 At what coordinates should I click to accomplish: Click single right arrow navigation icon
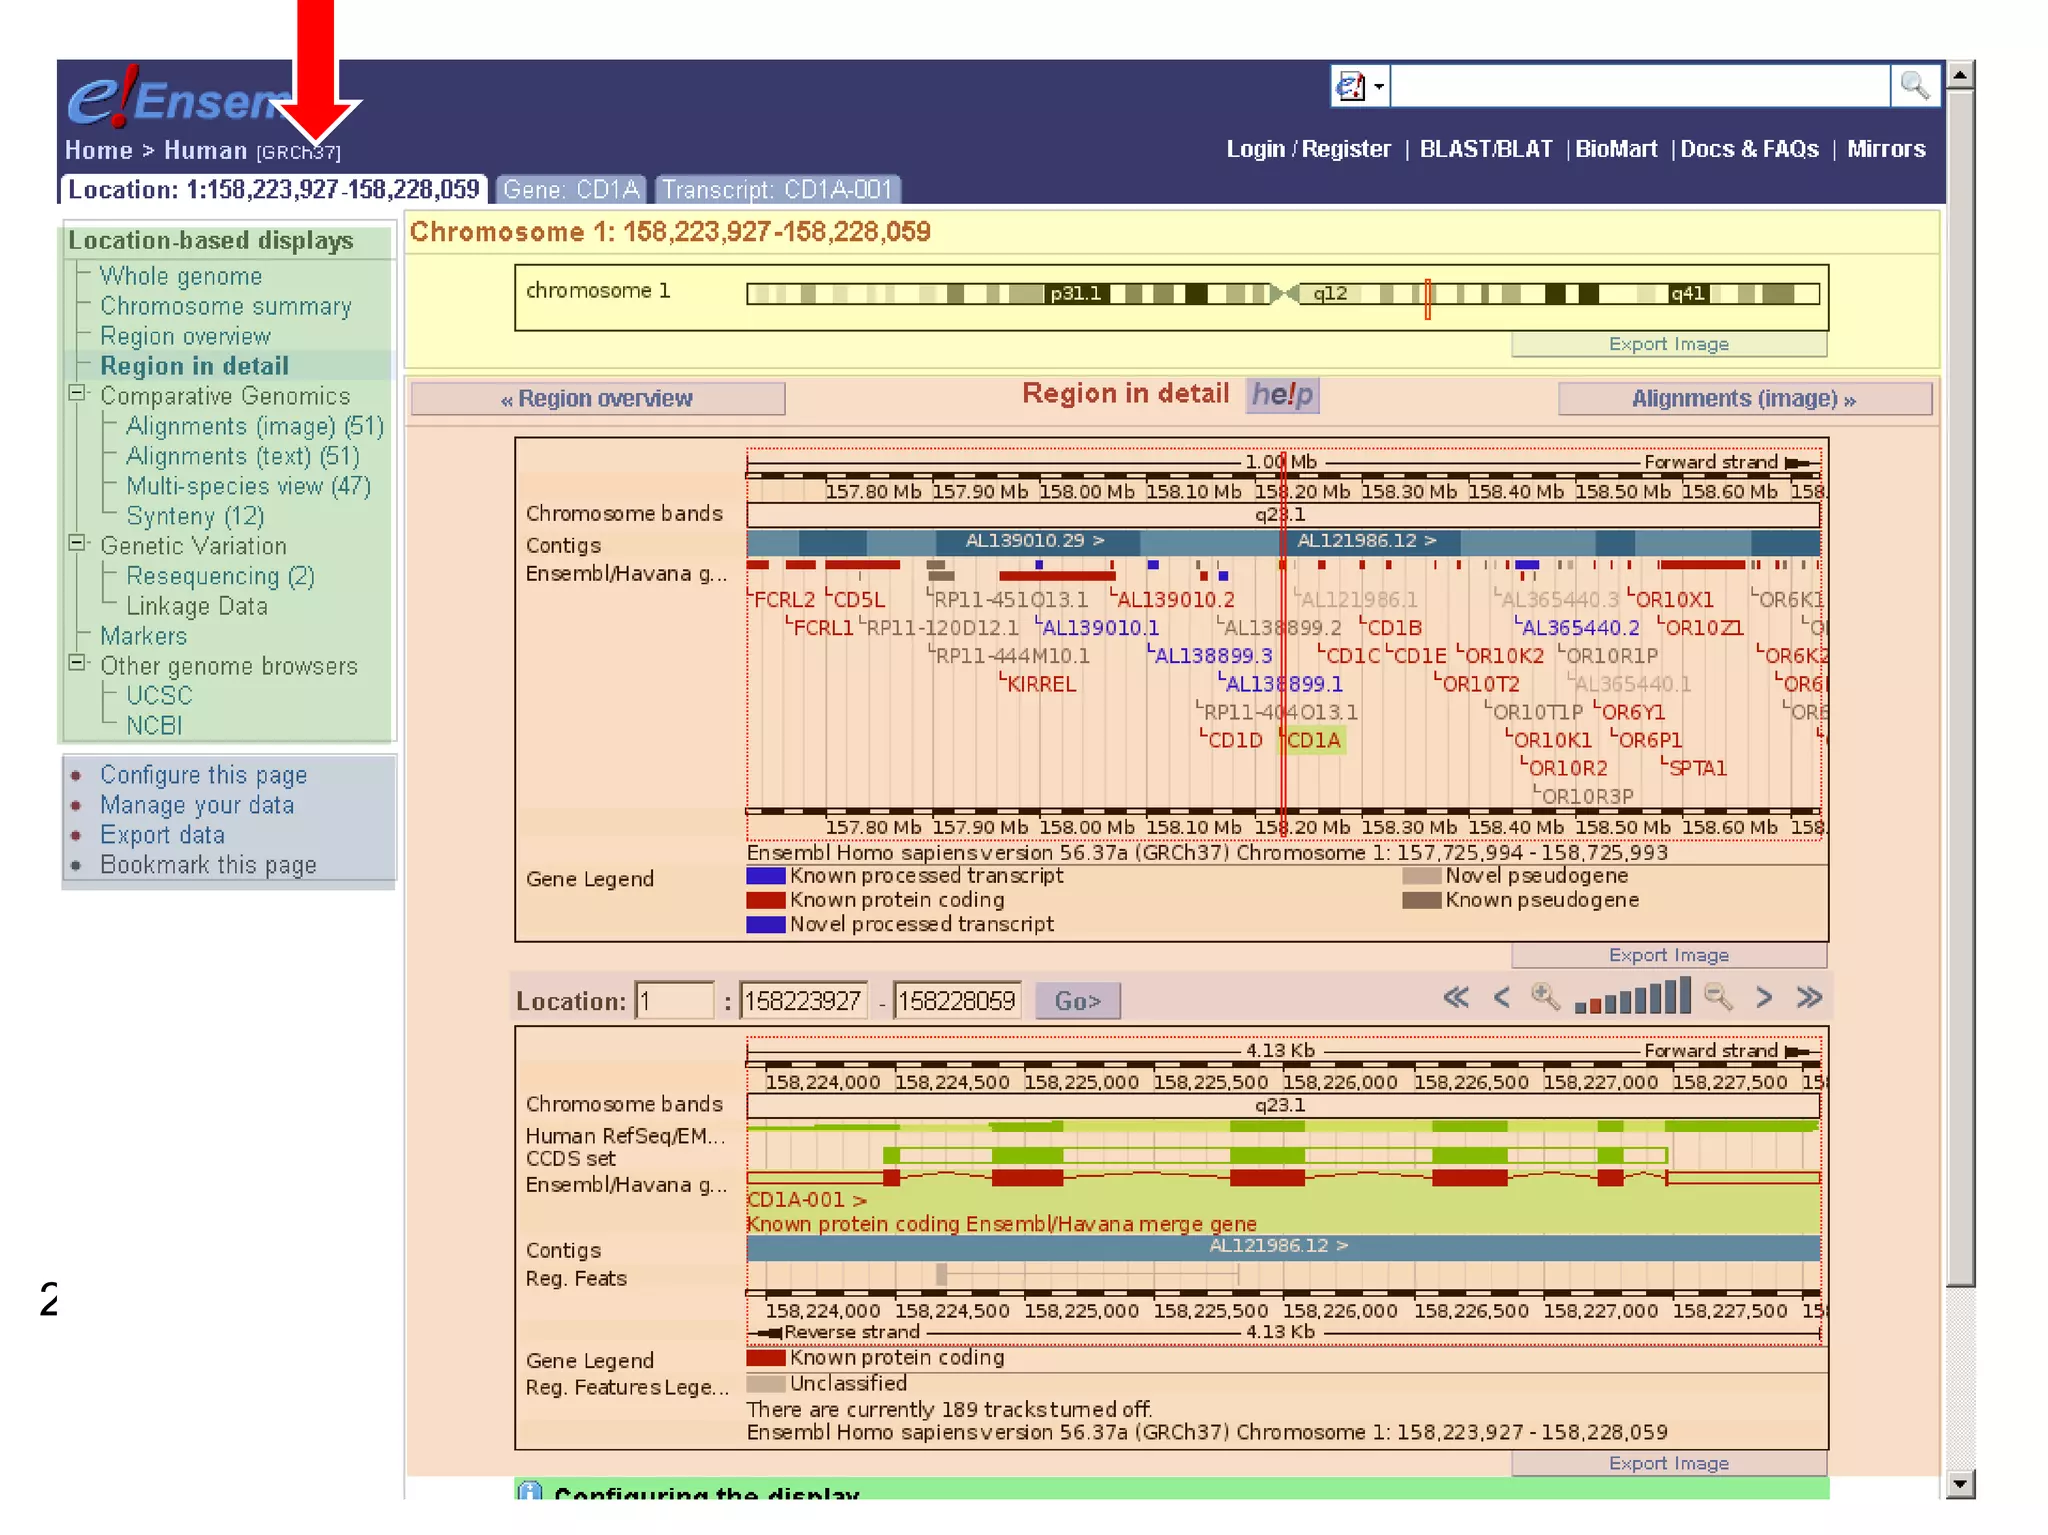[x=1764, y=997]
